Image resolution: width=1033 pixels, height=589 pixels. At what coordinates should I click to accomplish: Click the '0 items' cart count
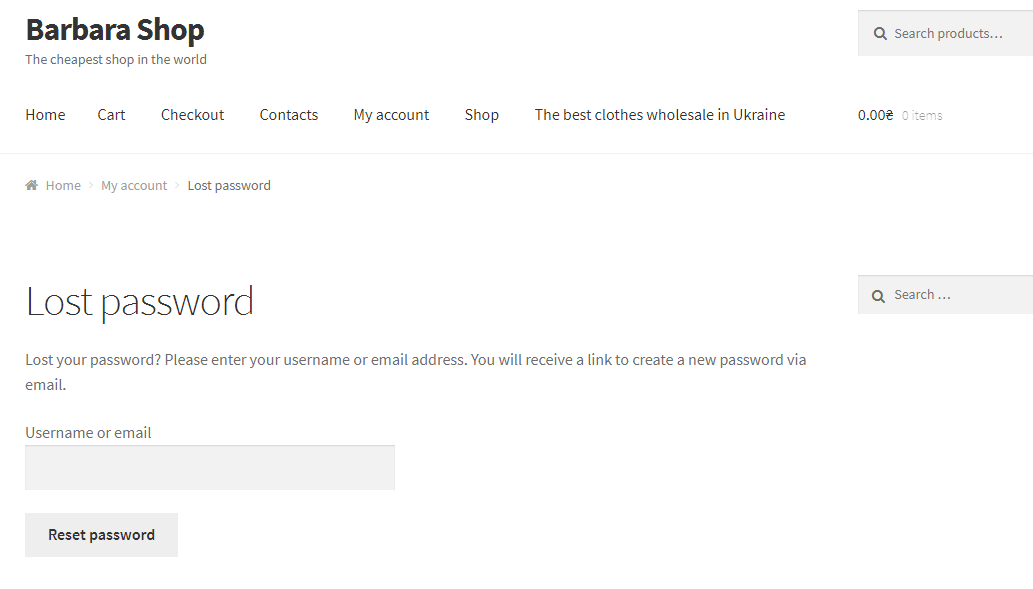point(922,115)
